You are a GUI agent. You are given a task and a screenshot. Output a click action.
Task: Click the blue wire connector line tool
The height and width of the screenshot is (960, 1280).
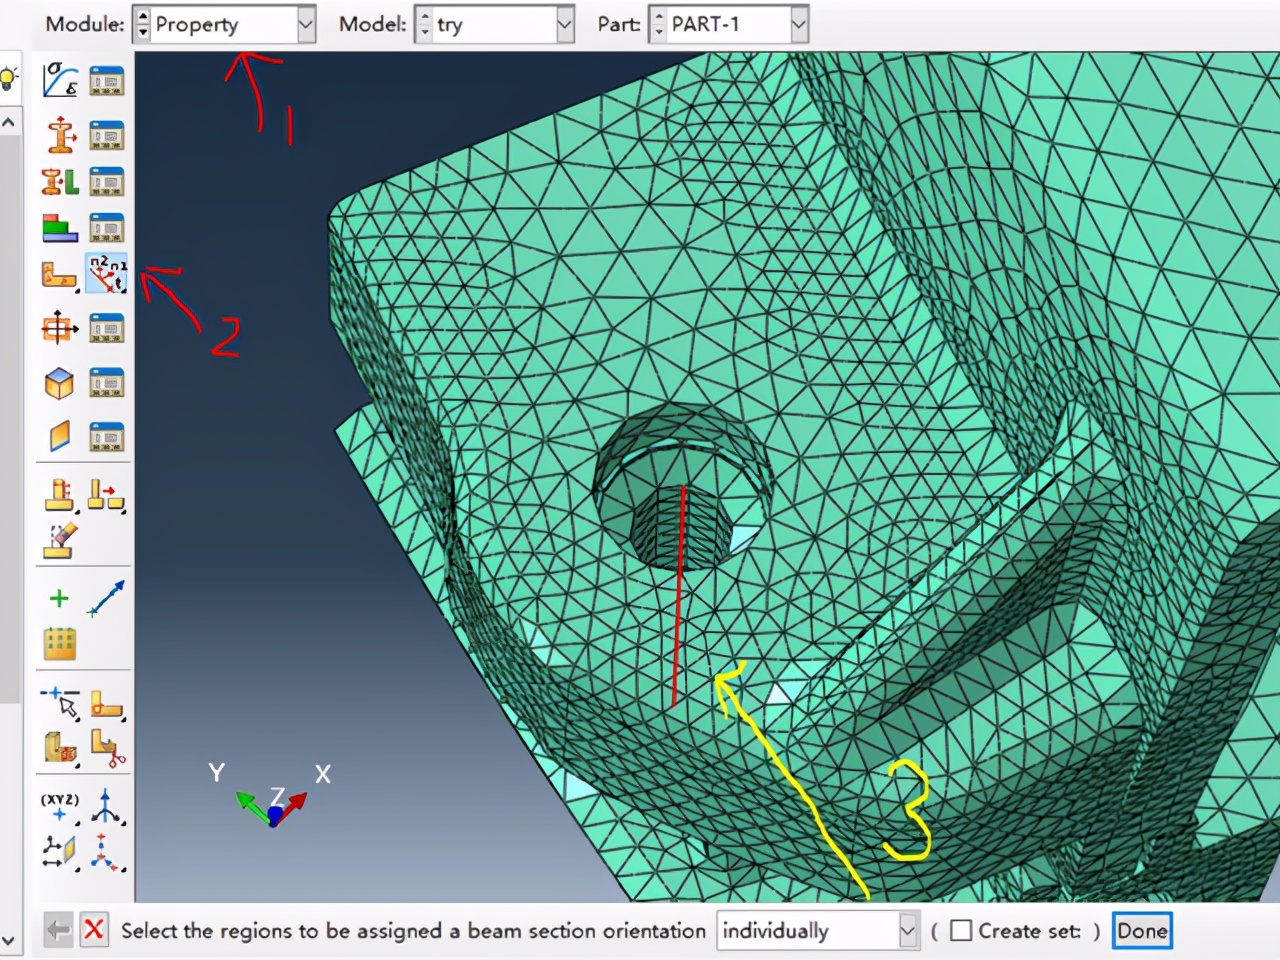pos(106,598)
